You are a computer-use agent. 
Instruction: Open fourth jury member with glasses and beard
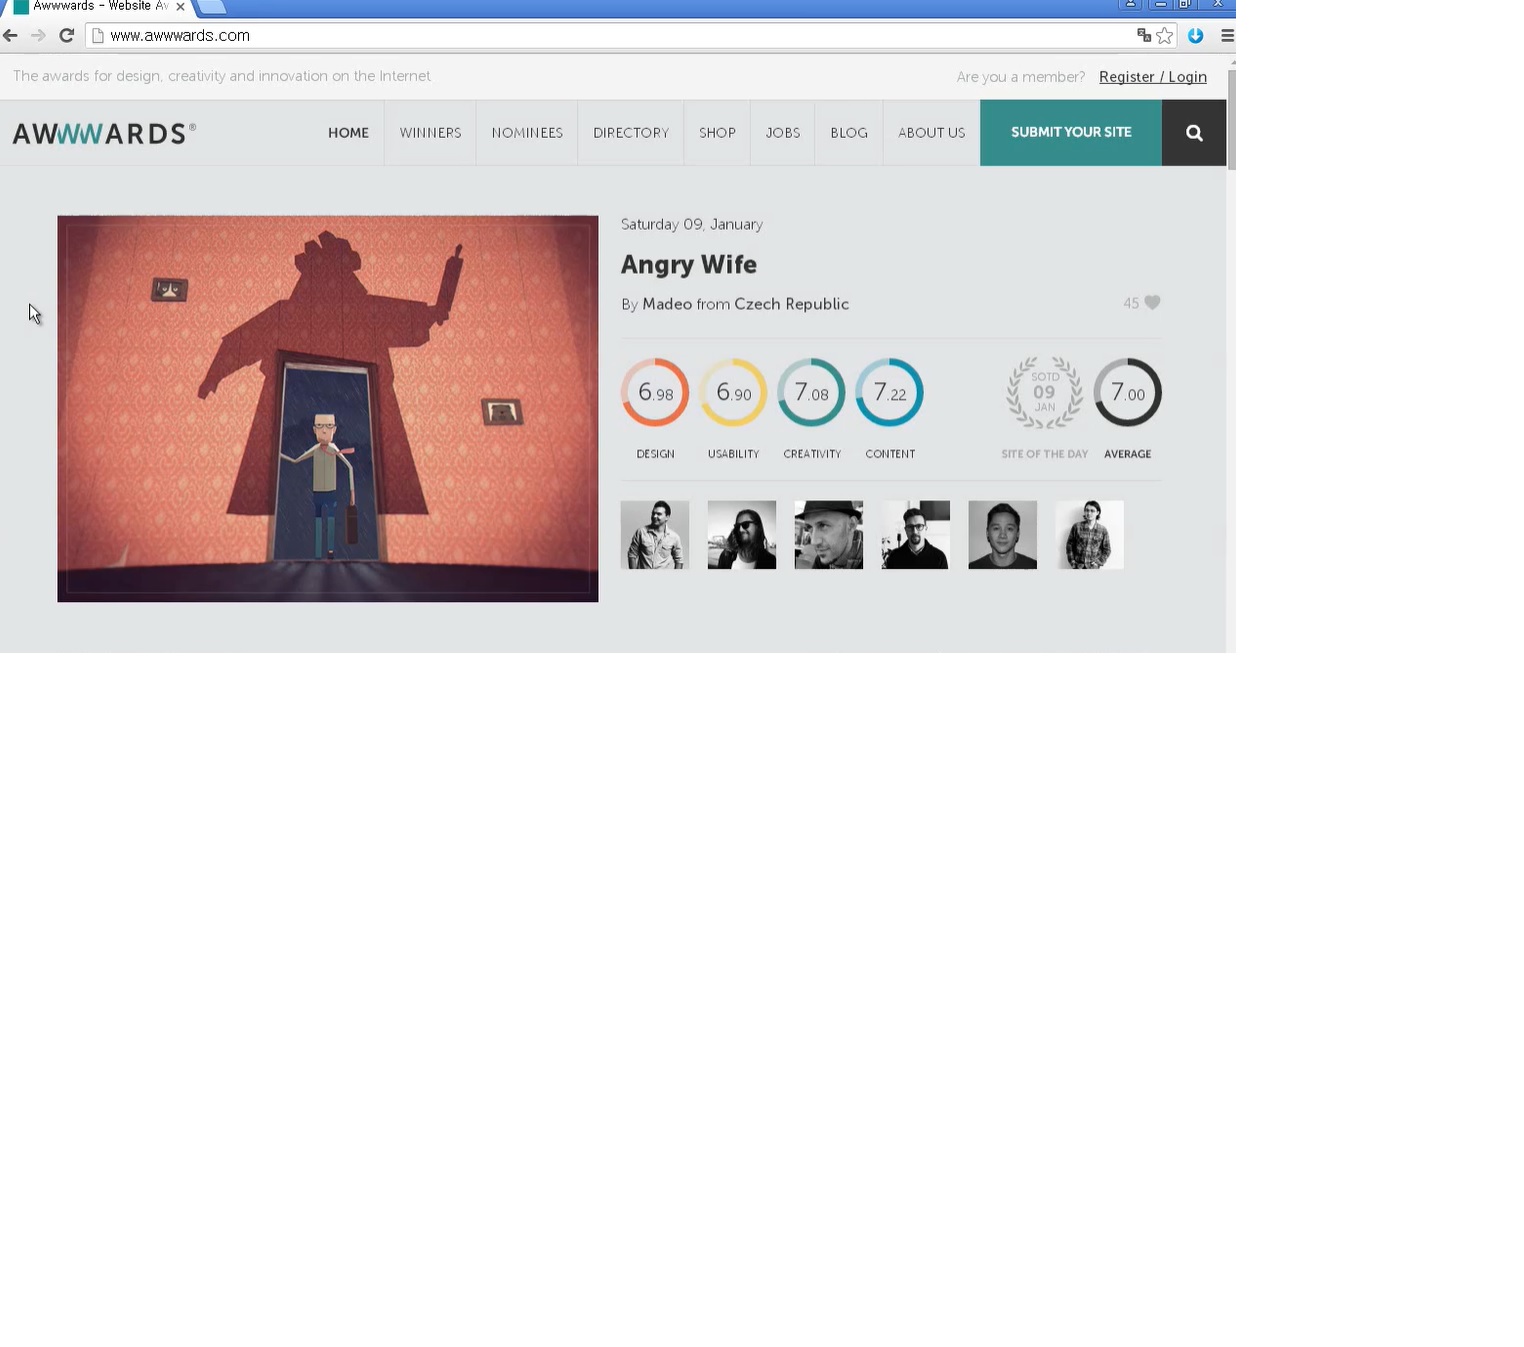[916, 535]
